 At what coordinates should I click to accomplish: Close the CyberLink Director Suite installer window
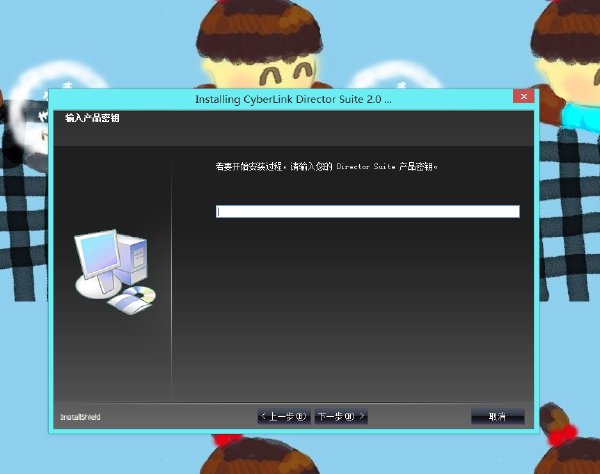[x=523, y=96]
